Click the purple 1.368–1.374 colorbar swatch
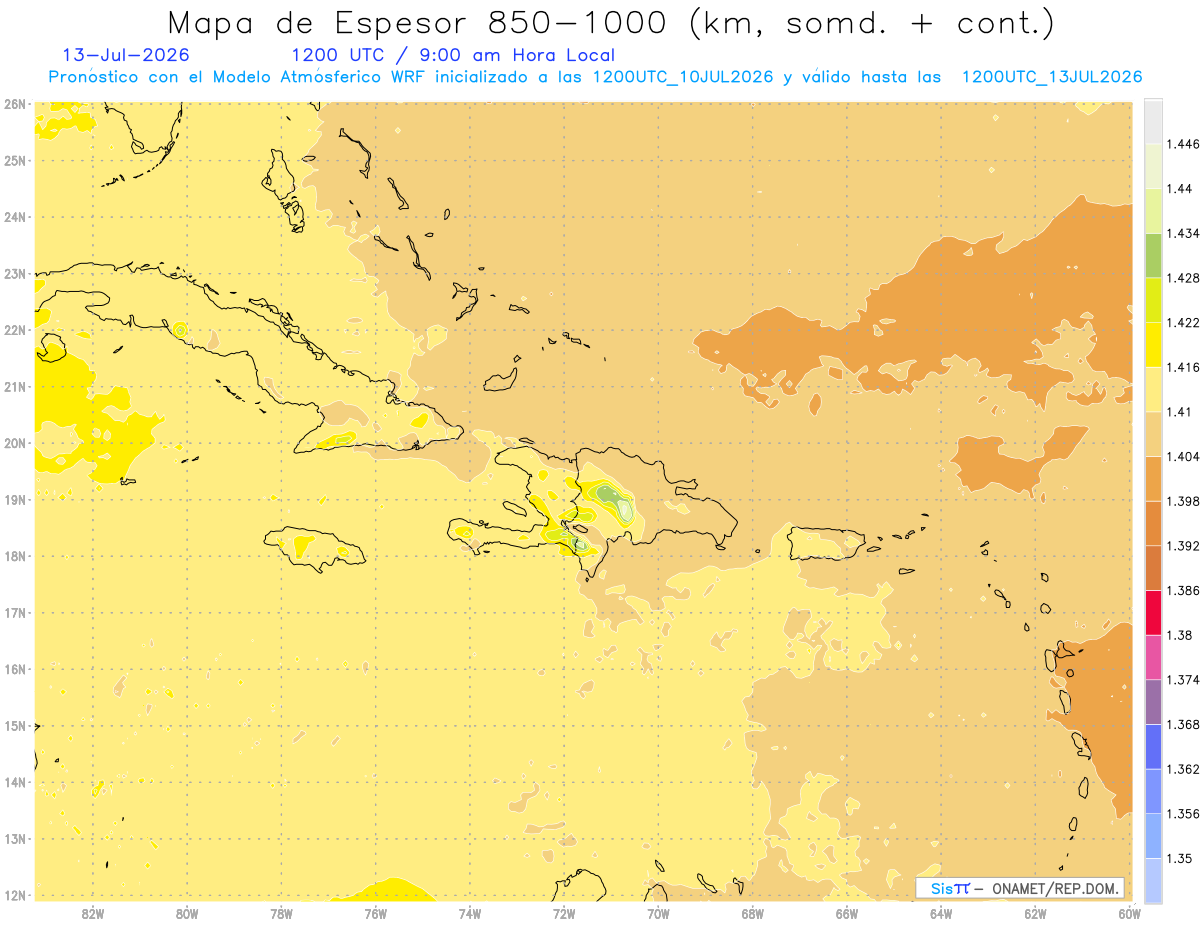This screenshot has height=927, width=1200. (x=1153, y=702)
